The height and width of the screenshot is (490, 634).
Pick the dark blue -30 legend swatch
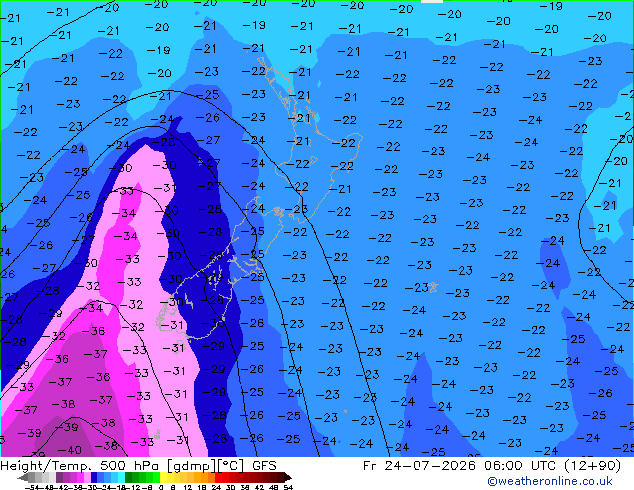(94, 477)
